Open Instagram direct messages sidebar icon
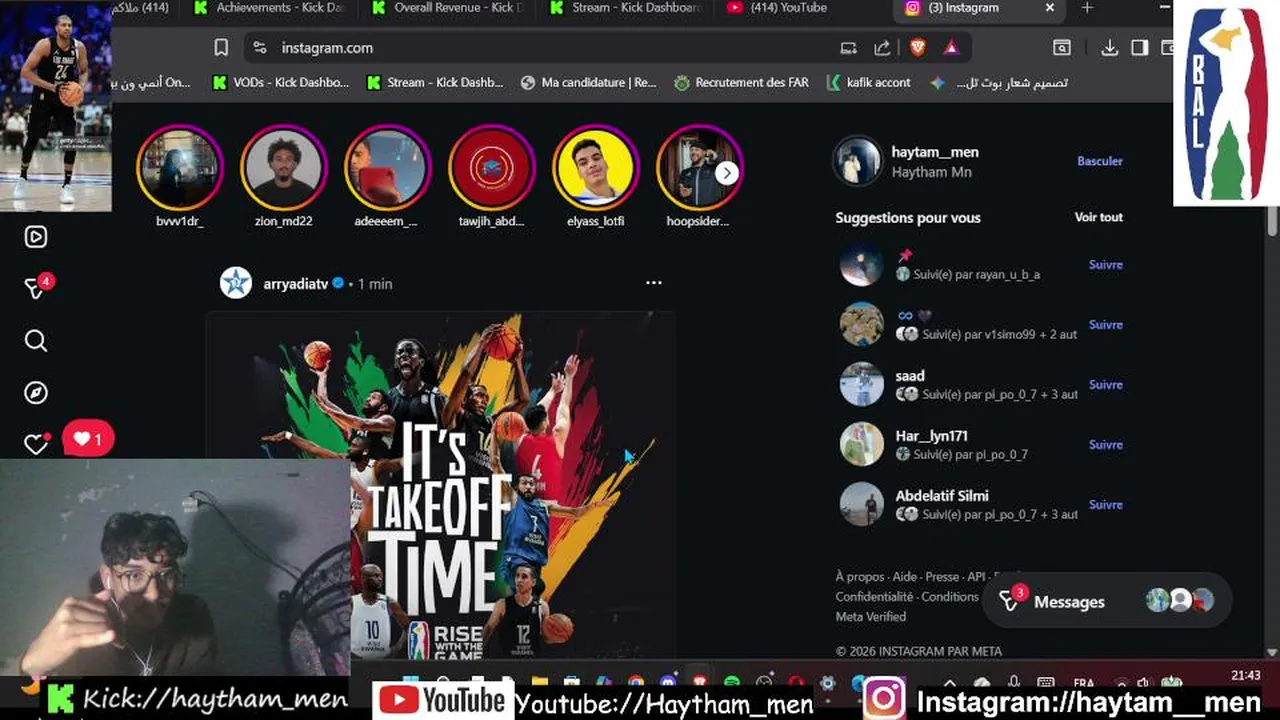The width and height of the screenshot is (1280, 720). pyautogui.click(x=36, y=288)
